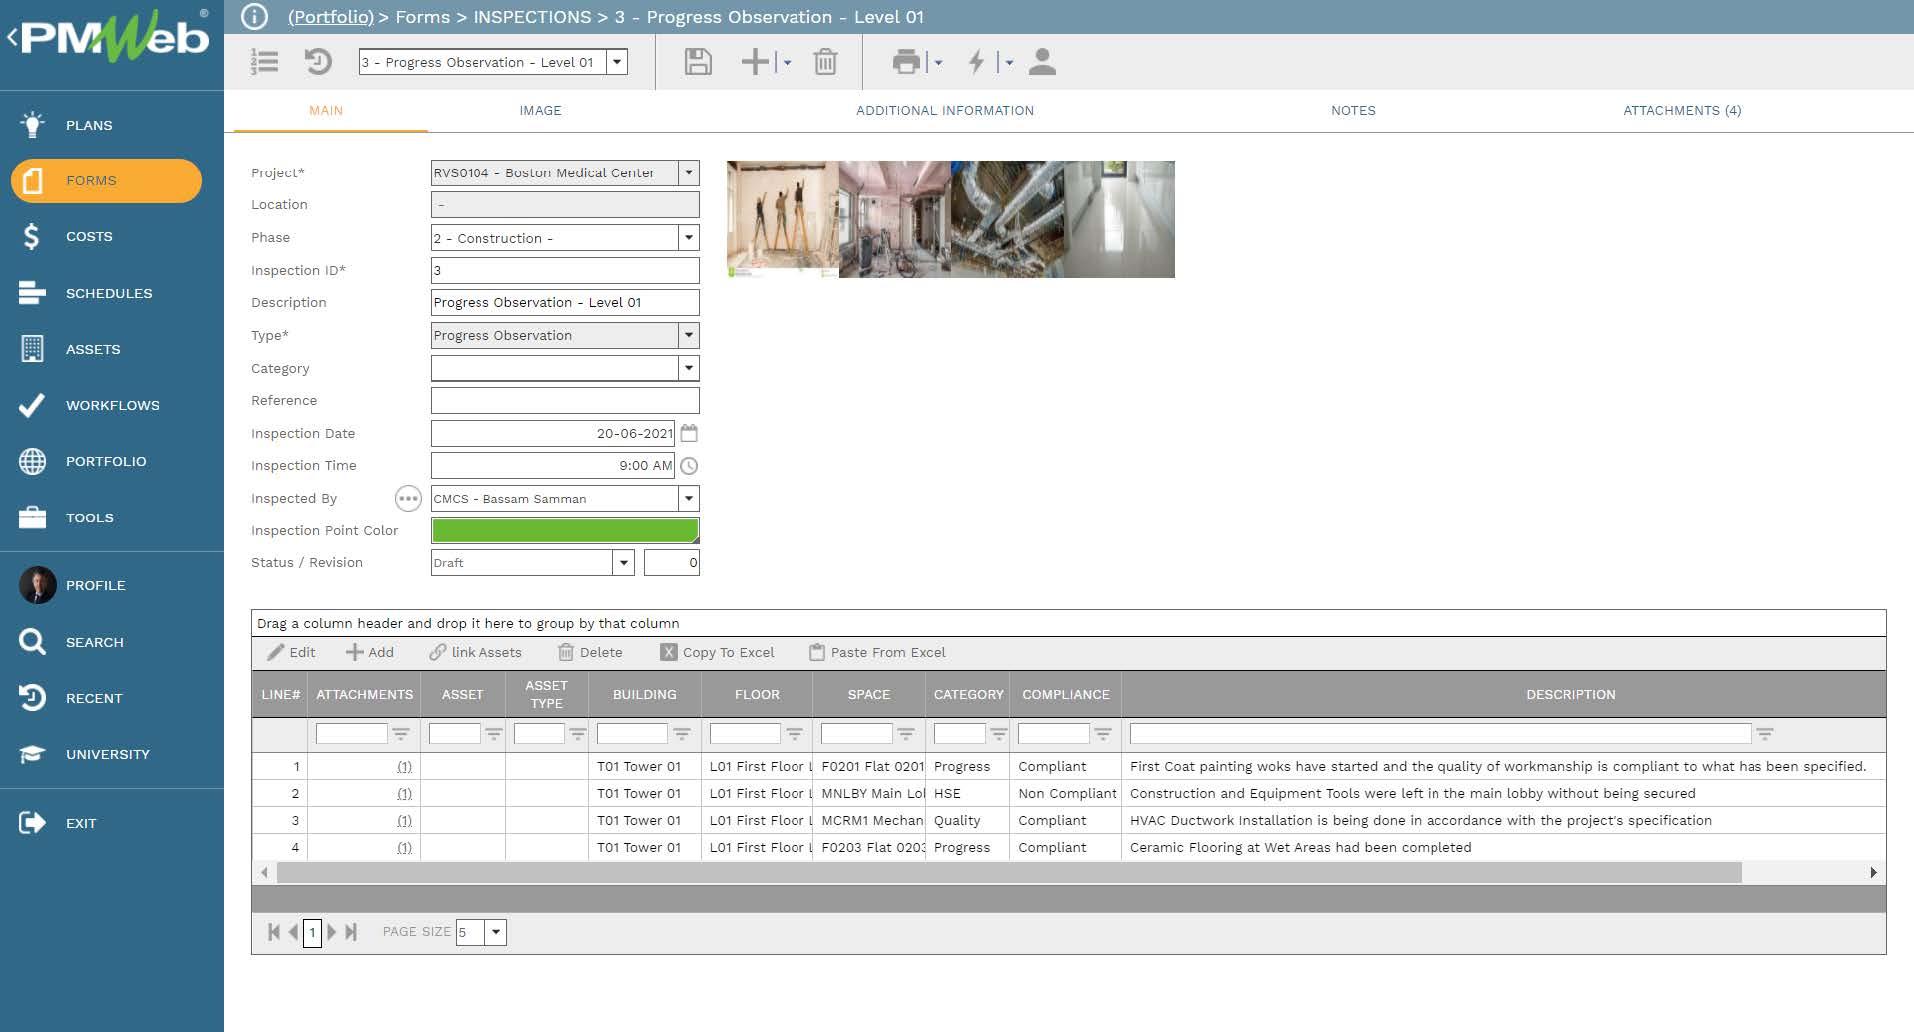Save the inspection record
This screenshot has width=1914, height=1032.
tap(698, 62)
